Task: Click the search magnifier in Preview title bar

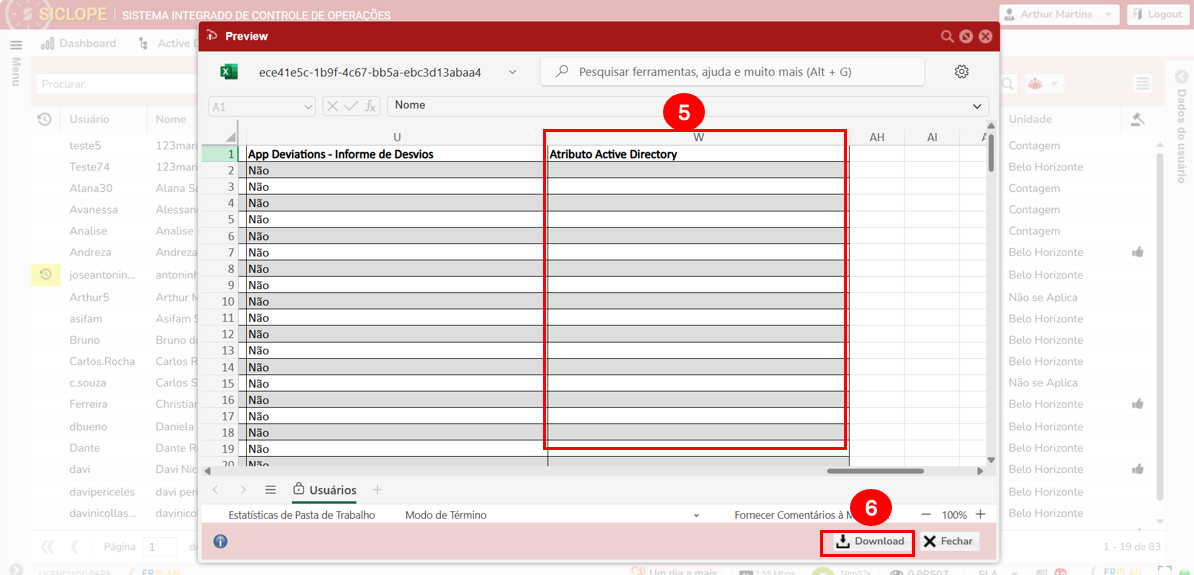Action: 947,36
